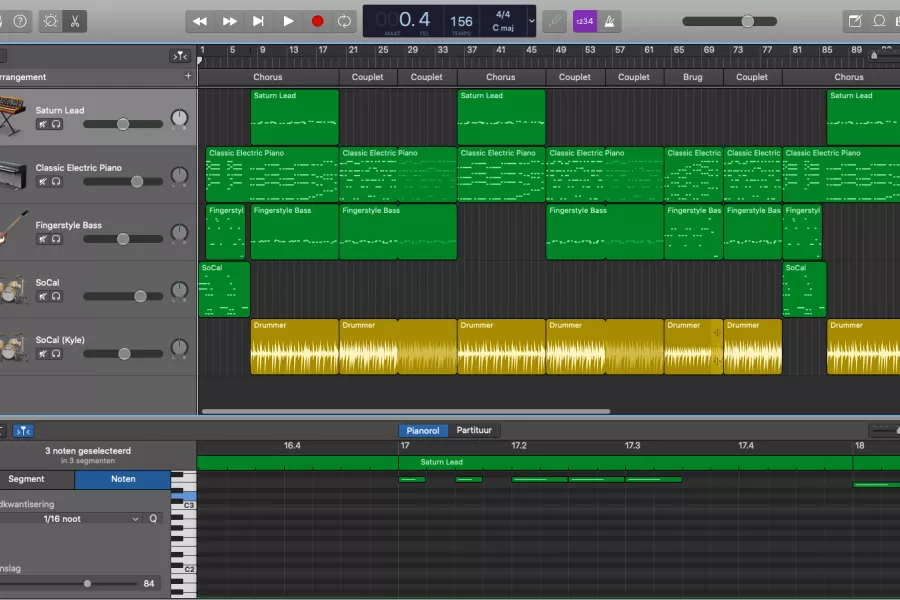Toggle the purple count-in 1234 button
This screenshot has height=600, width=900.
(x=585, y=21)
